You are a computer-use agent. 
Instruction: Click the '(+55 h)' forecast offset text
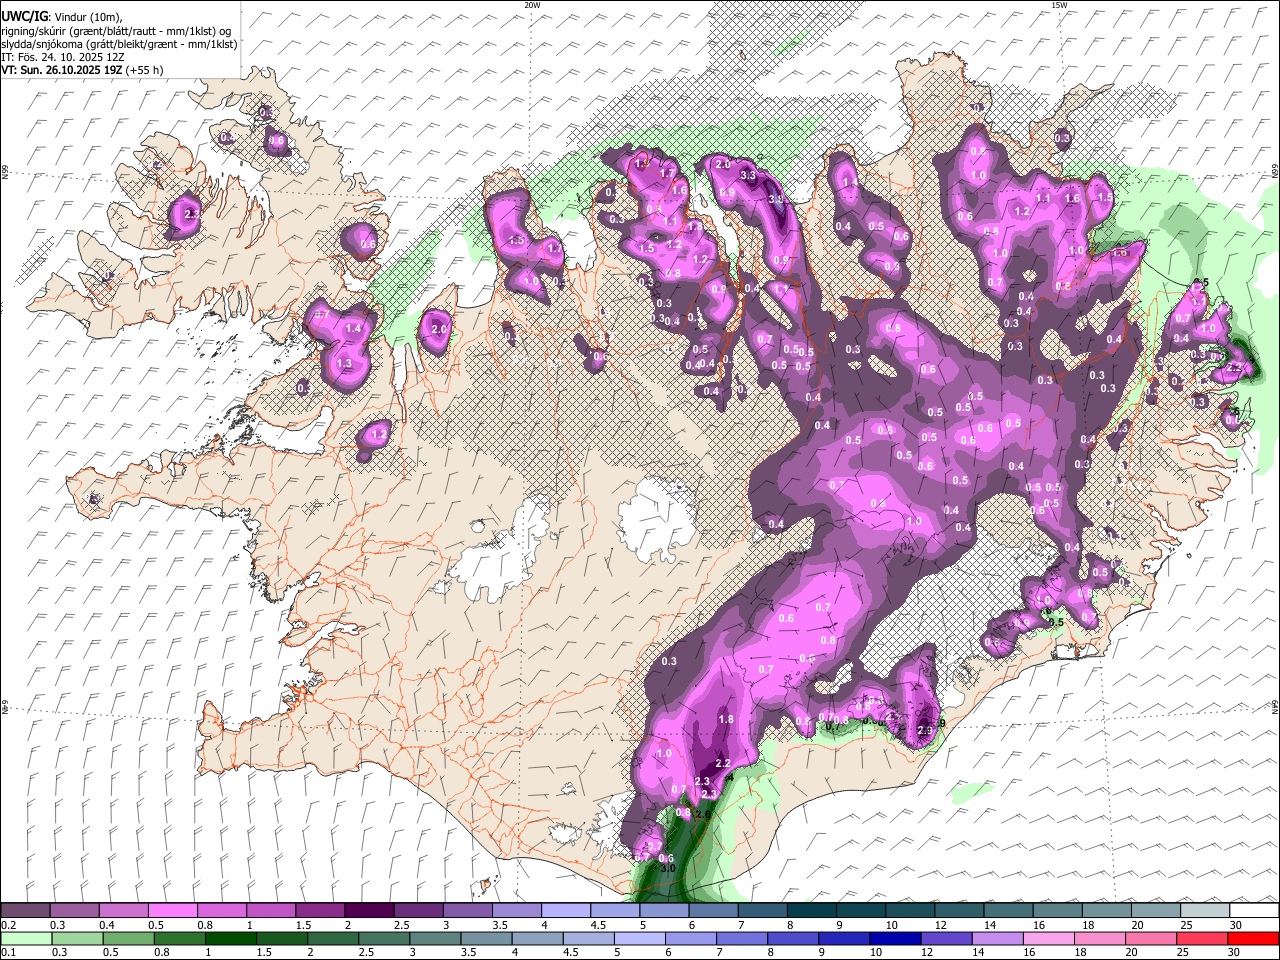click(x=144, y=70)
